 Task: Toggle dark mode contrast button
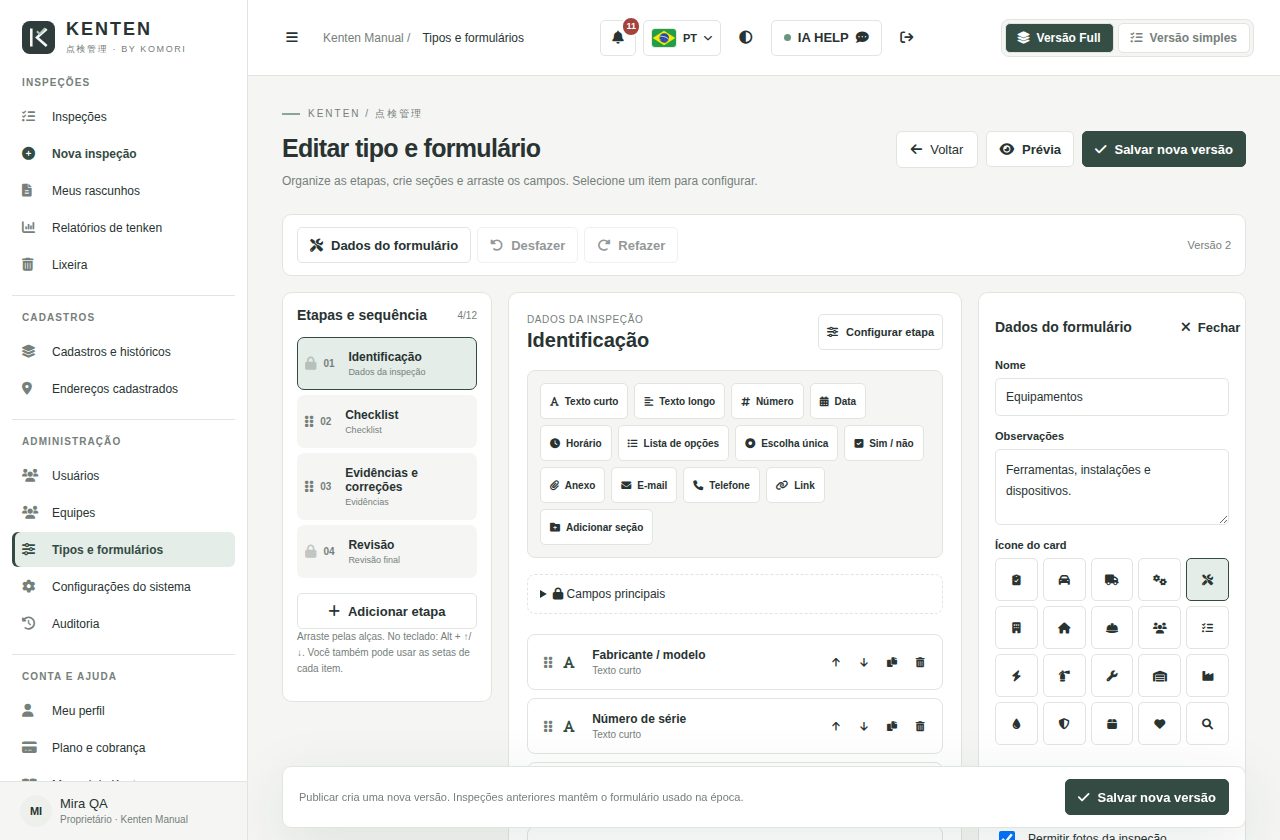[746, 38]
